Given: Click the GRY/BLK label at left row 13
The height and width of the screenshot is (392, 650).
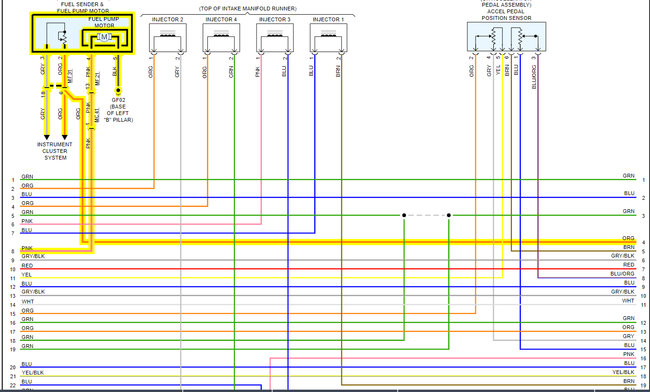Looking at the screenshot, I should [x=33, y=292].
